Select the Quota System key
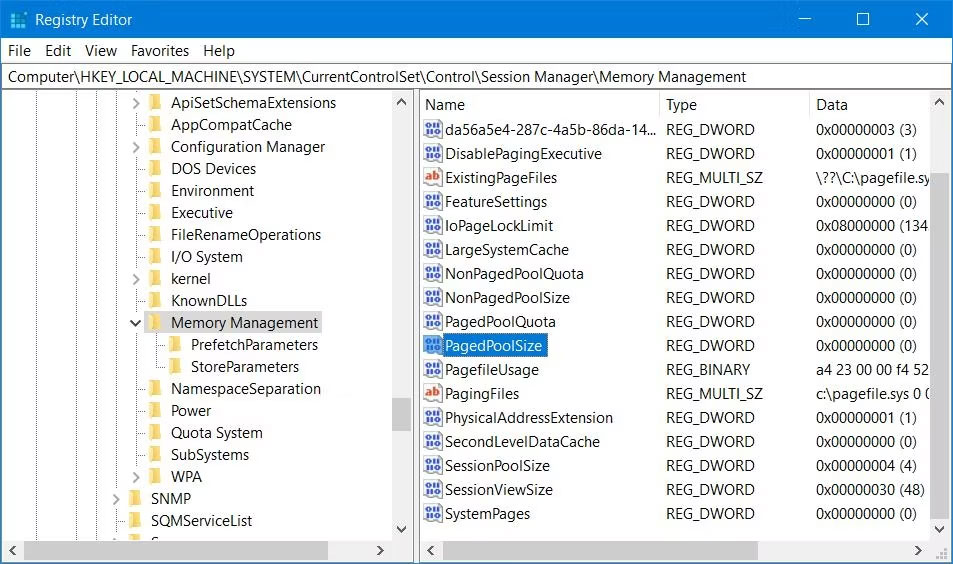953x564 pixels. [216, 433]
